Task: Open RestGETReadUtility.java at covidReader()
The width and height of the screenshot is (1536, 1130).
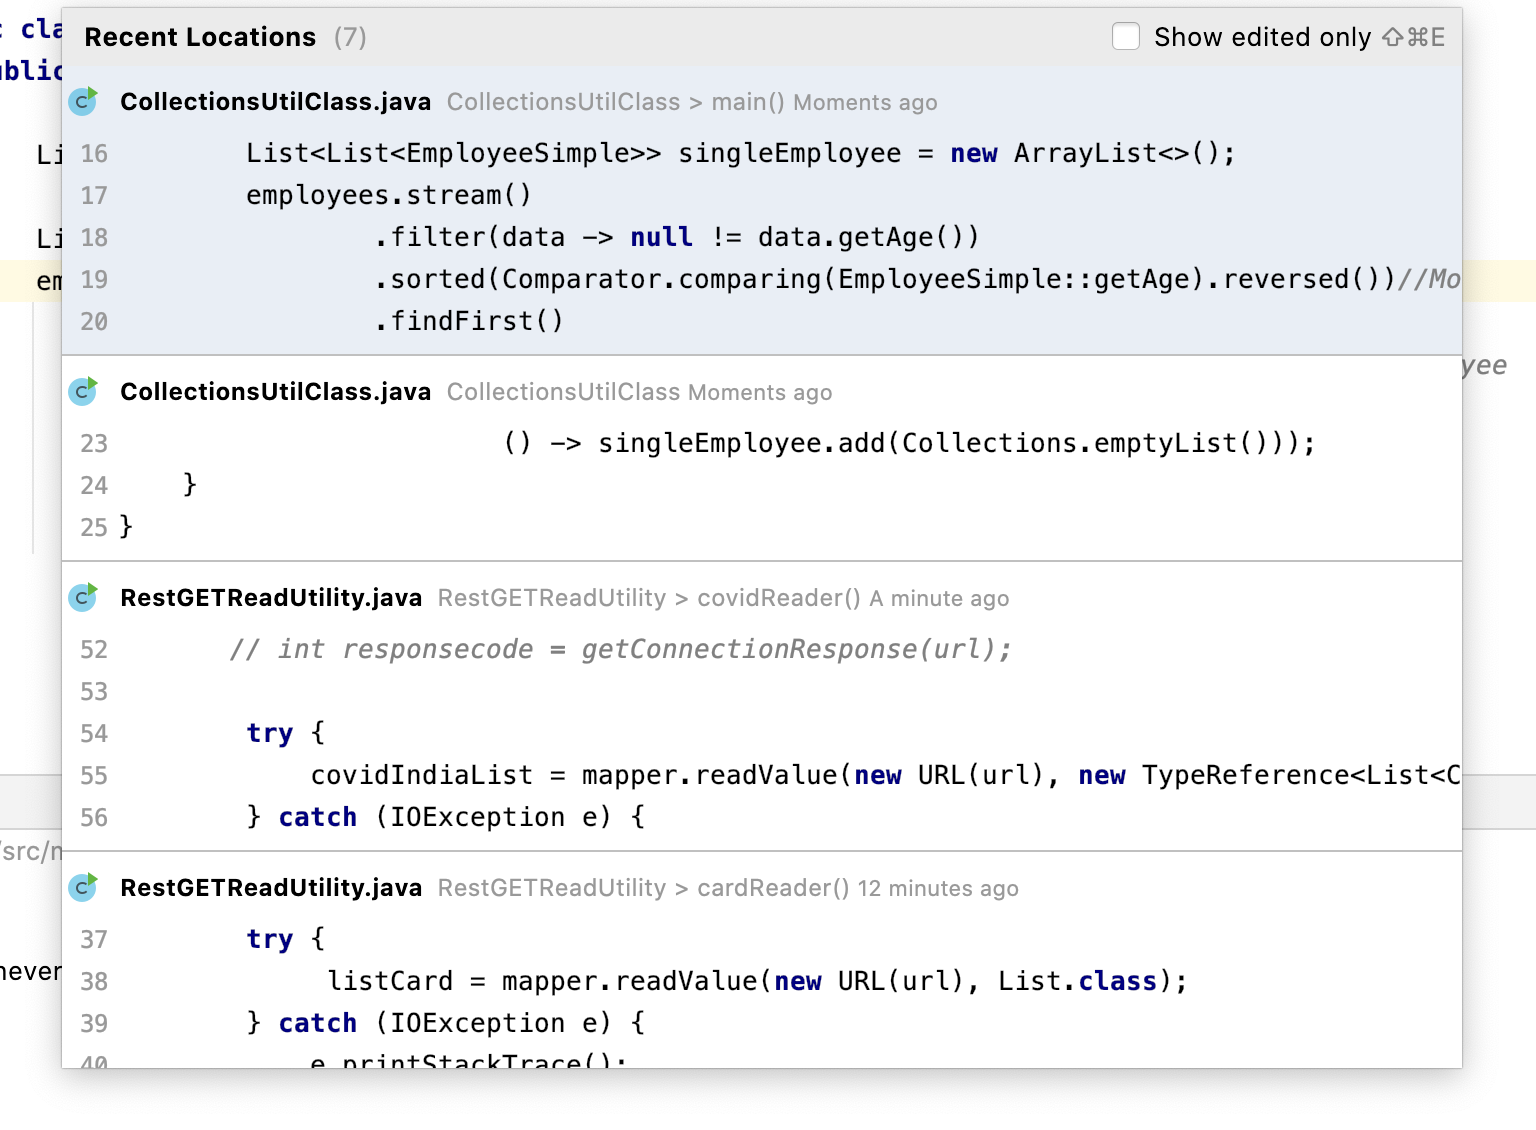Action: (x=271, y=598)
